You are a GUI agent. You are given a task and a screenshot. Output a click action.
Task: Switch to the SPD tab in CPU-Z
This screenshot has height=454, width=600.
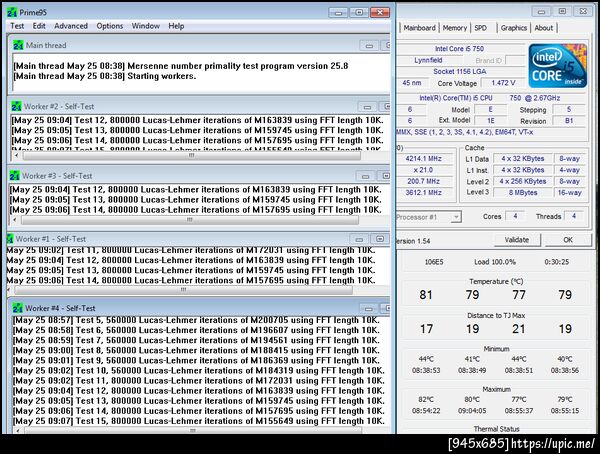pyautogui.click(x=481, y=28)
